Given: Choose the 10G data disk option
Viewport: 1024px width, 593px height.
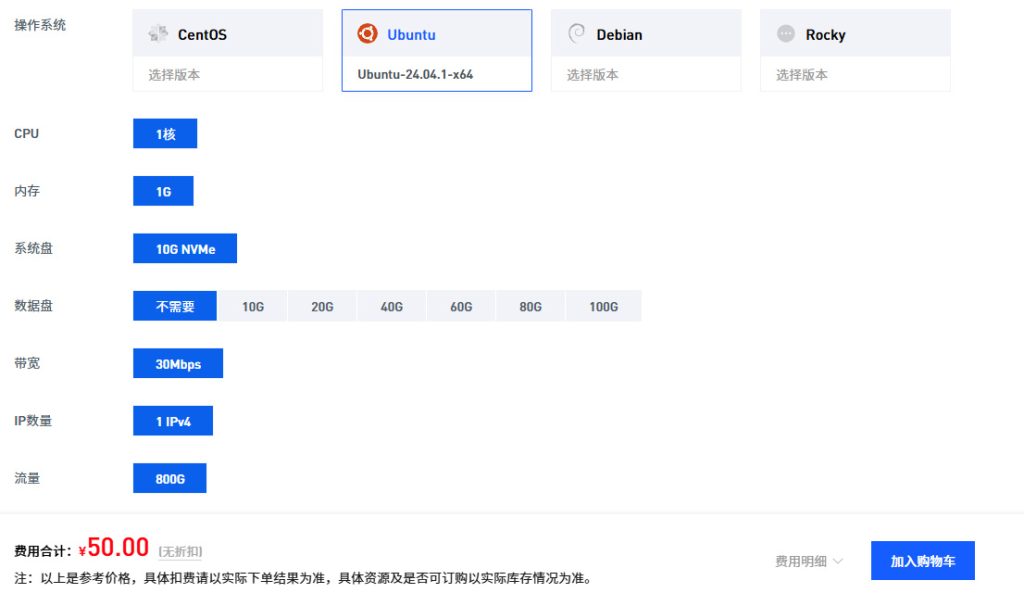Looking at the screenshot, I should [253, 306].
